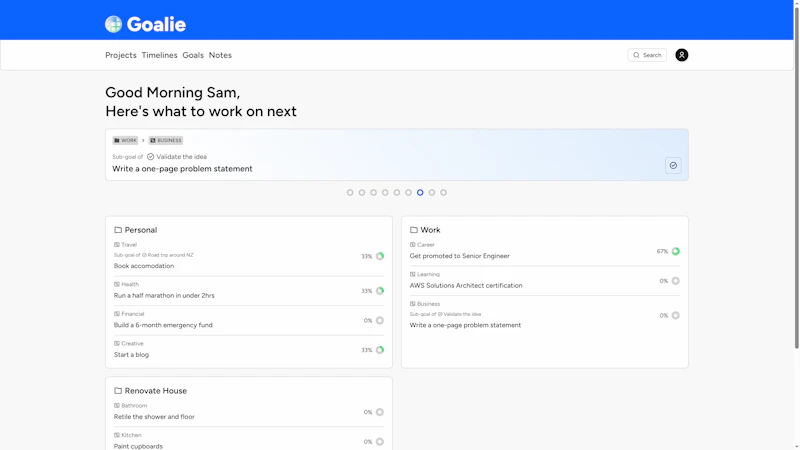Open the Notes menu
The image size is (800, 450).
(x=220, y=55)
